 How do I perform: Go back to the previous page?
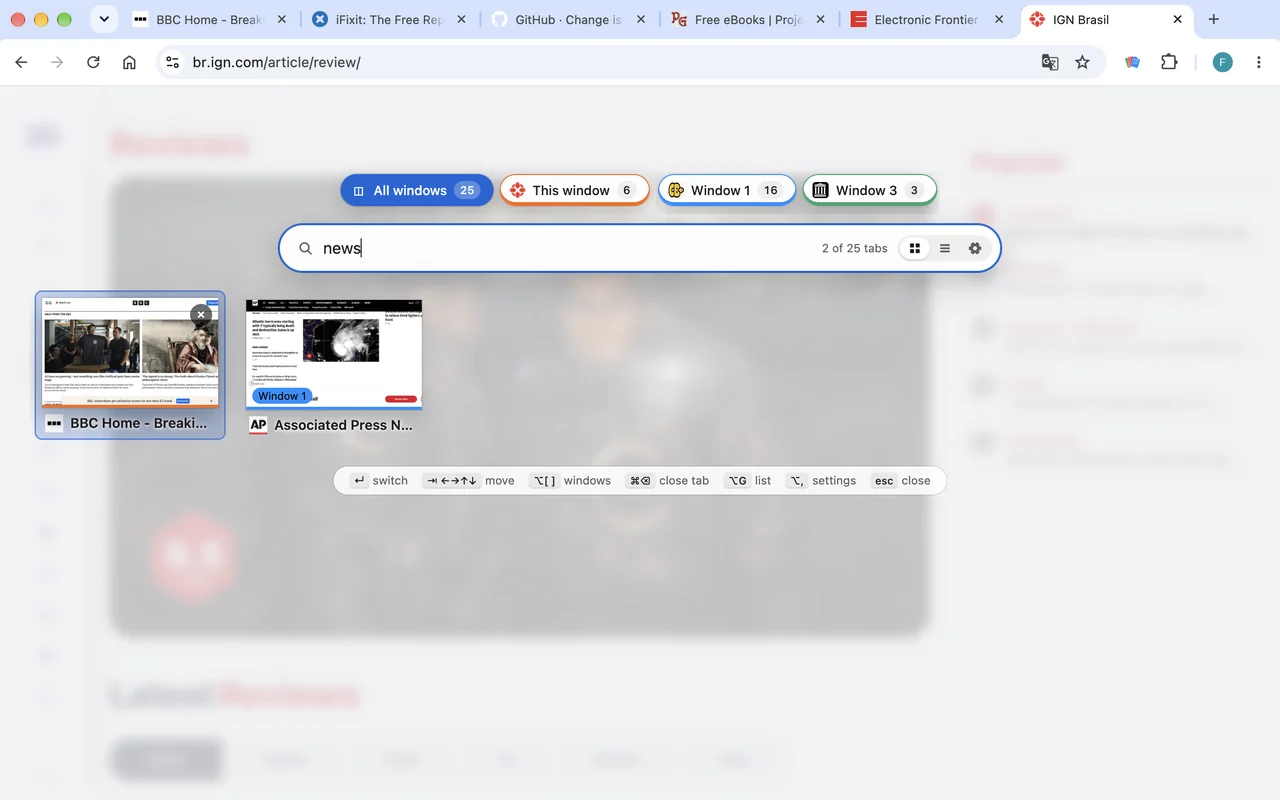coord(21,62)
